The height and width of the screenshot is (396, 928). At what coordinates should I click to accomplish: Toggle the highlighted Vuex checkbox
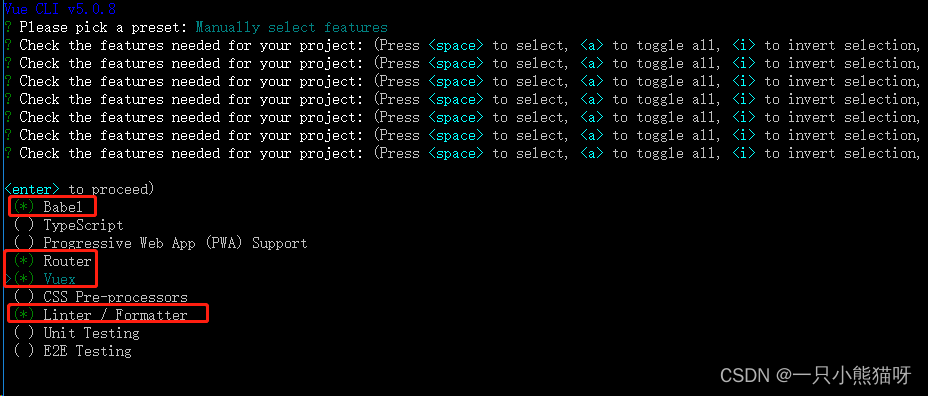coord(24,279)
